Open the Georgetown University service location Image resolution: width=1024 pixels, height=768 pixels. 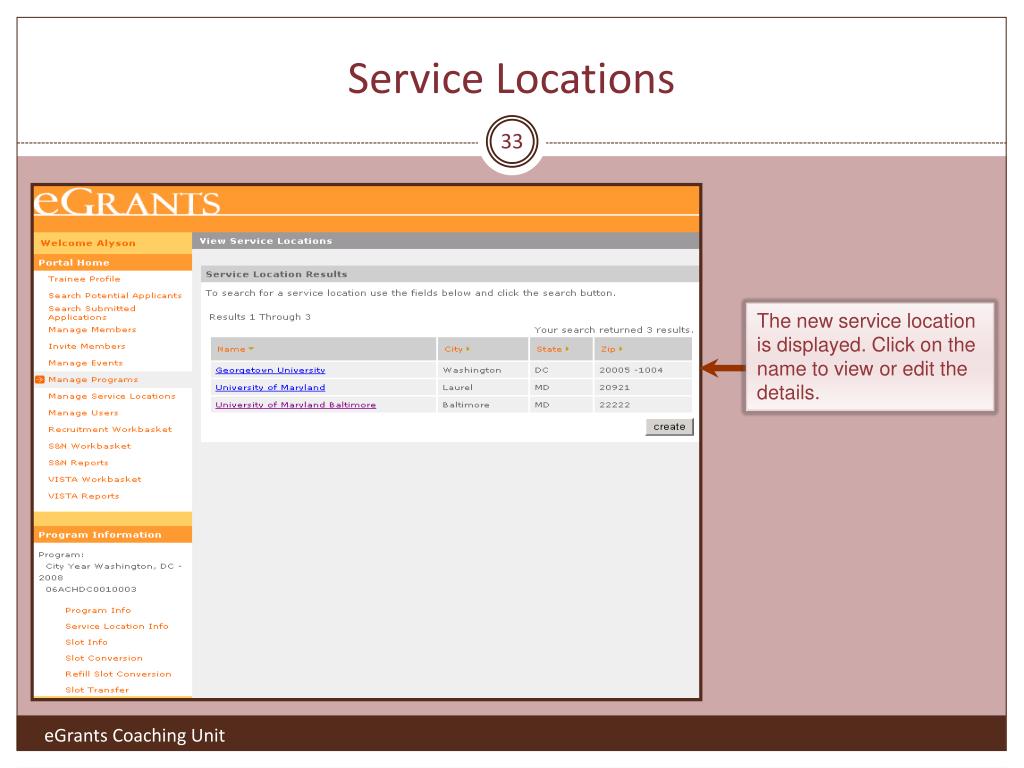pyautogui.click(x=270, y=370)
